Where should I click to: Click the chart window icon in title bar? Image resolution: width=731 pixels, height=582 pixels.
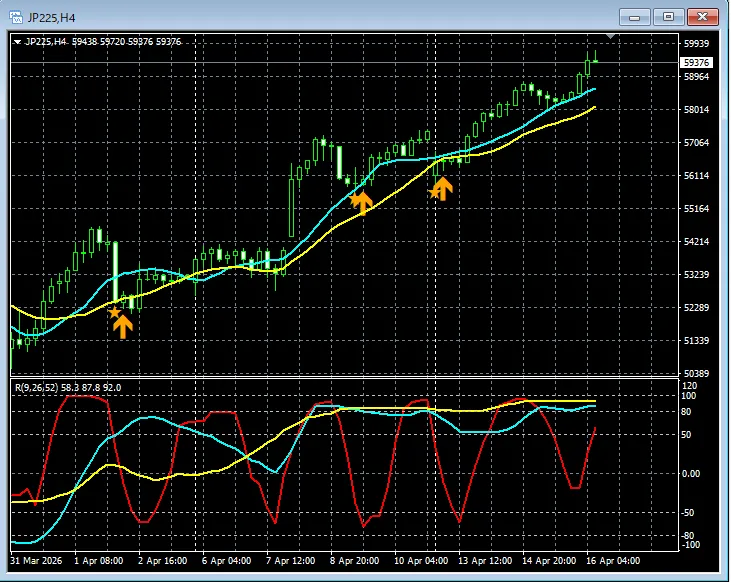click(15, 16)
